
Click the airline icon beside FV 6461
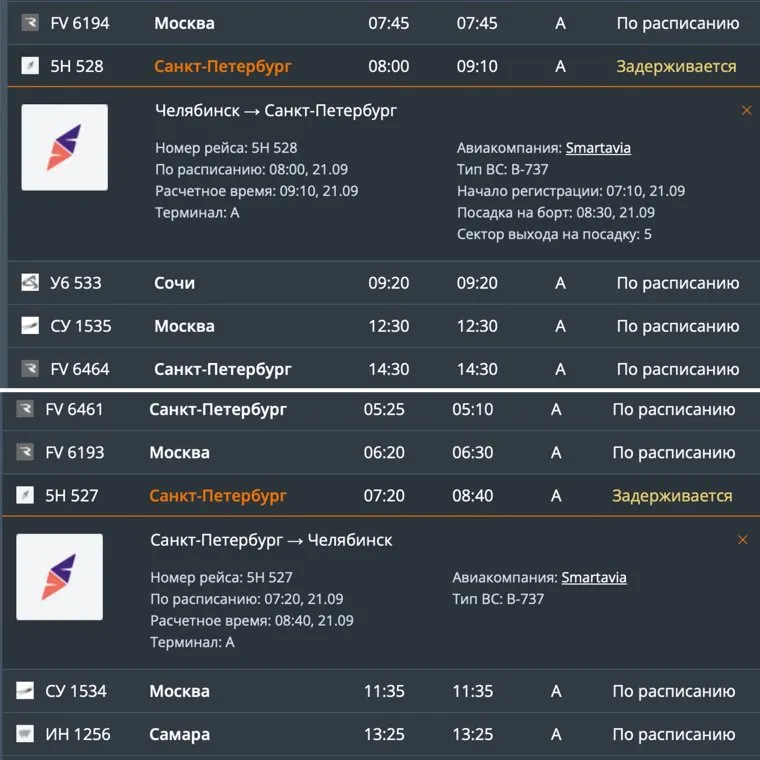pyautogui.click(x=25, y=409)
